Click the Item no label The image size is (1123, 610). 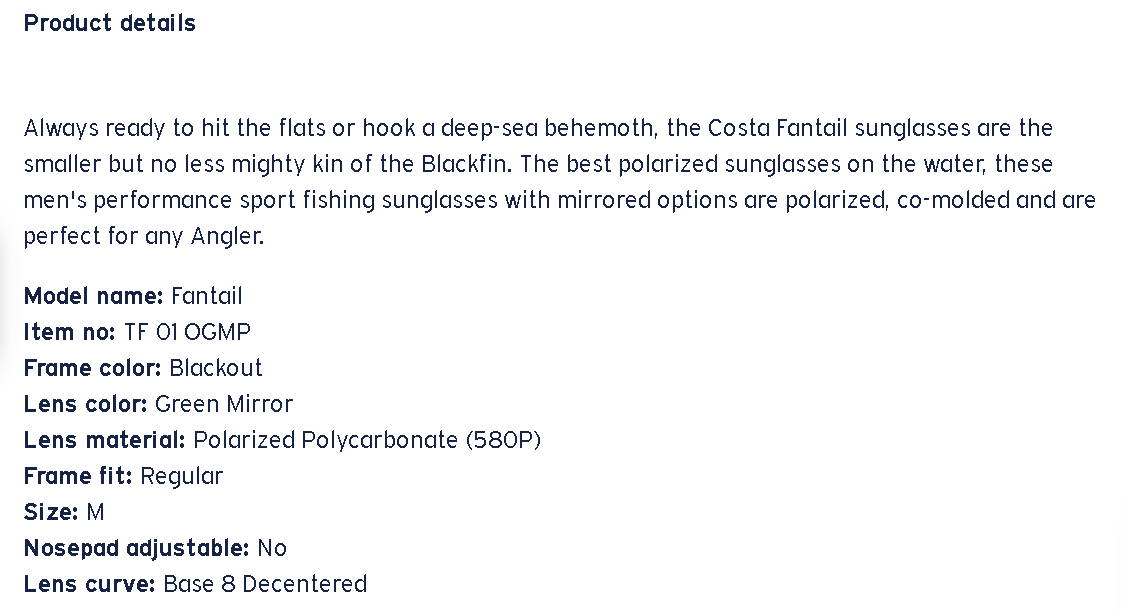(69, 332)
